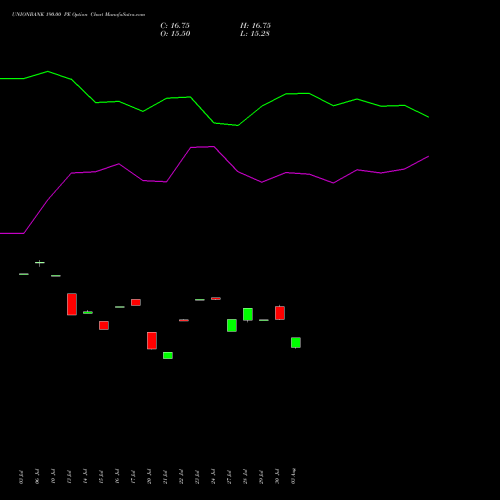Screen dimensions: 500x500
Task: Click the UNIONBANK PE Option Chart title
Action: pyautogui.click(x=78, y=15)
